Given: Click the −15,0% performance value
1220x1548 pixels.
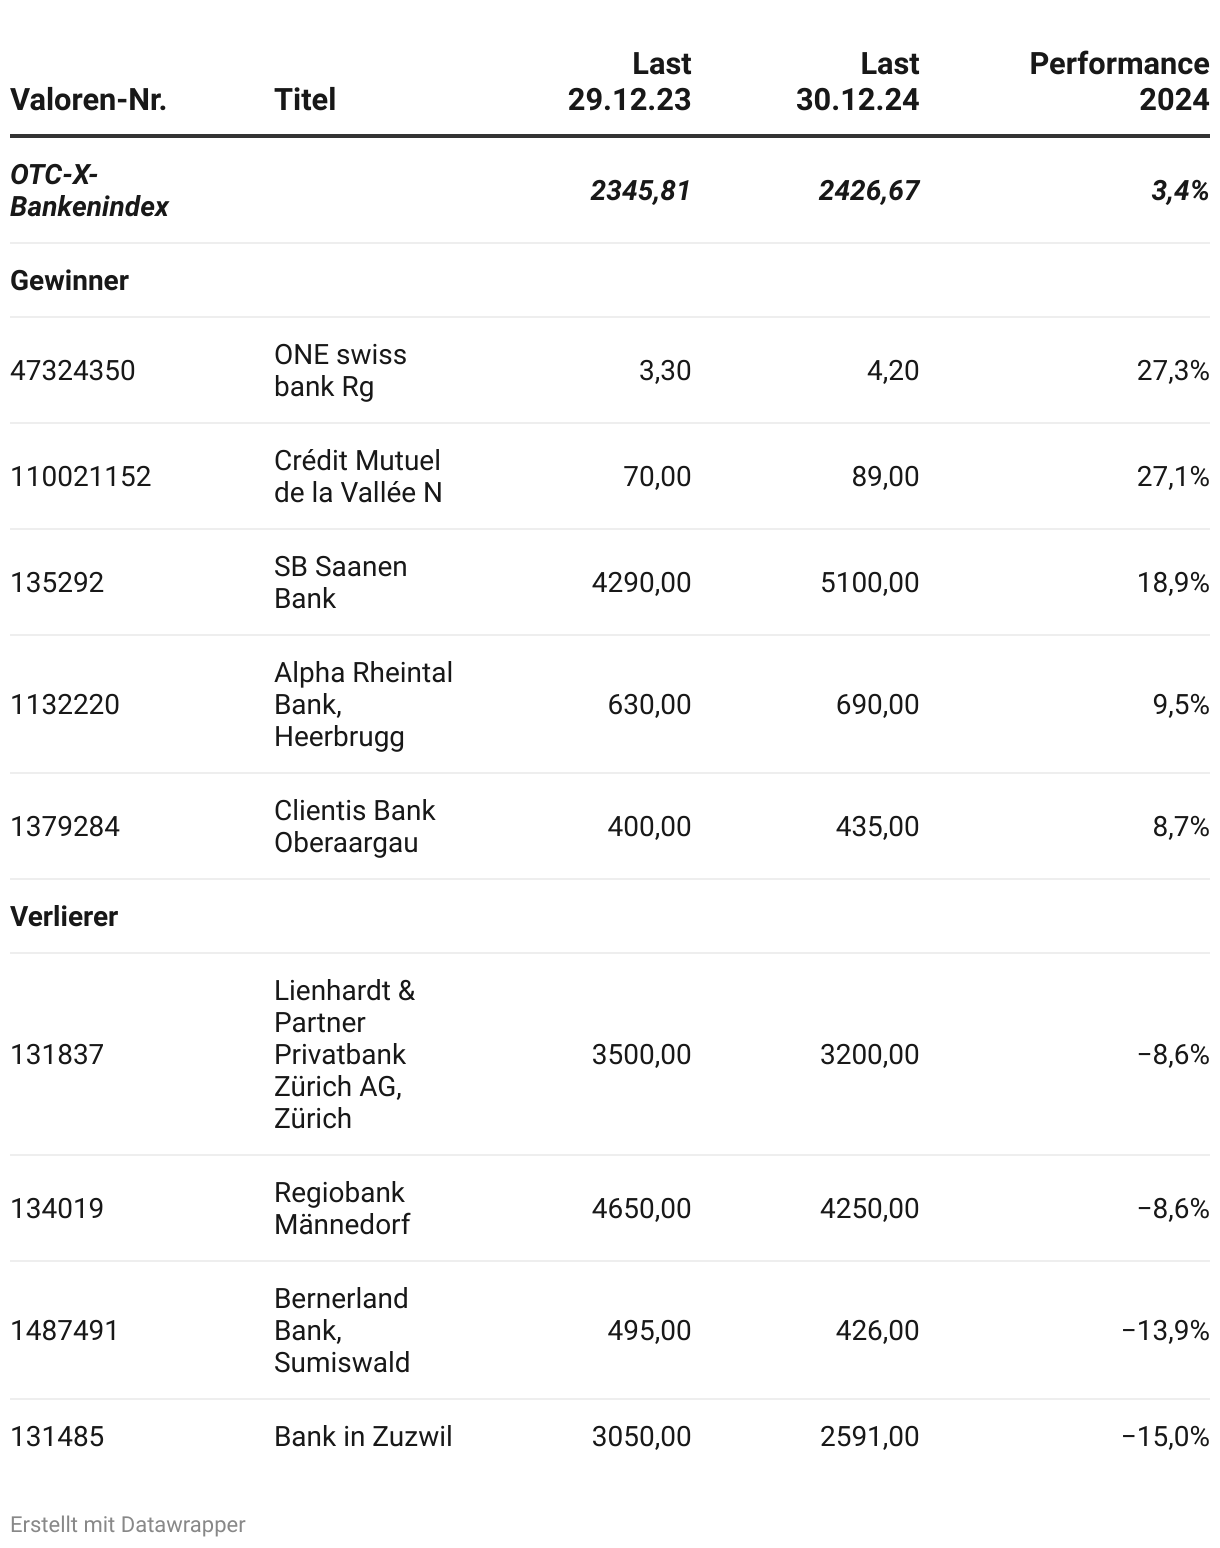Looking at the screenshot, I should click(x=1165, y=1437).
